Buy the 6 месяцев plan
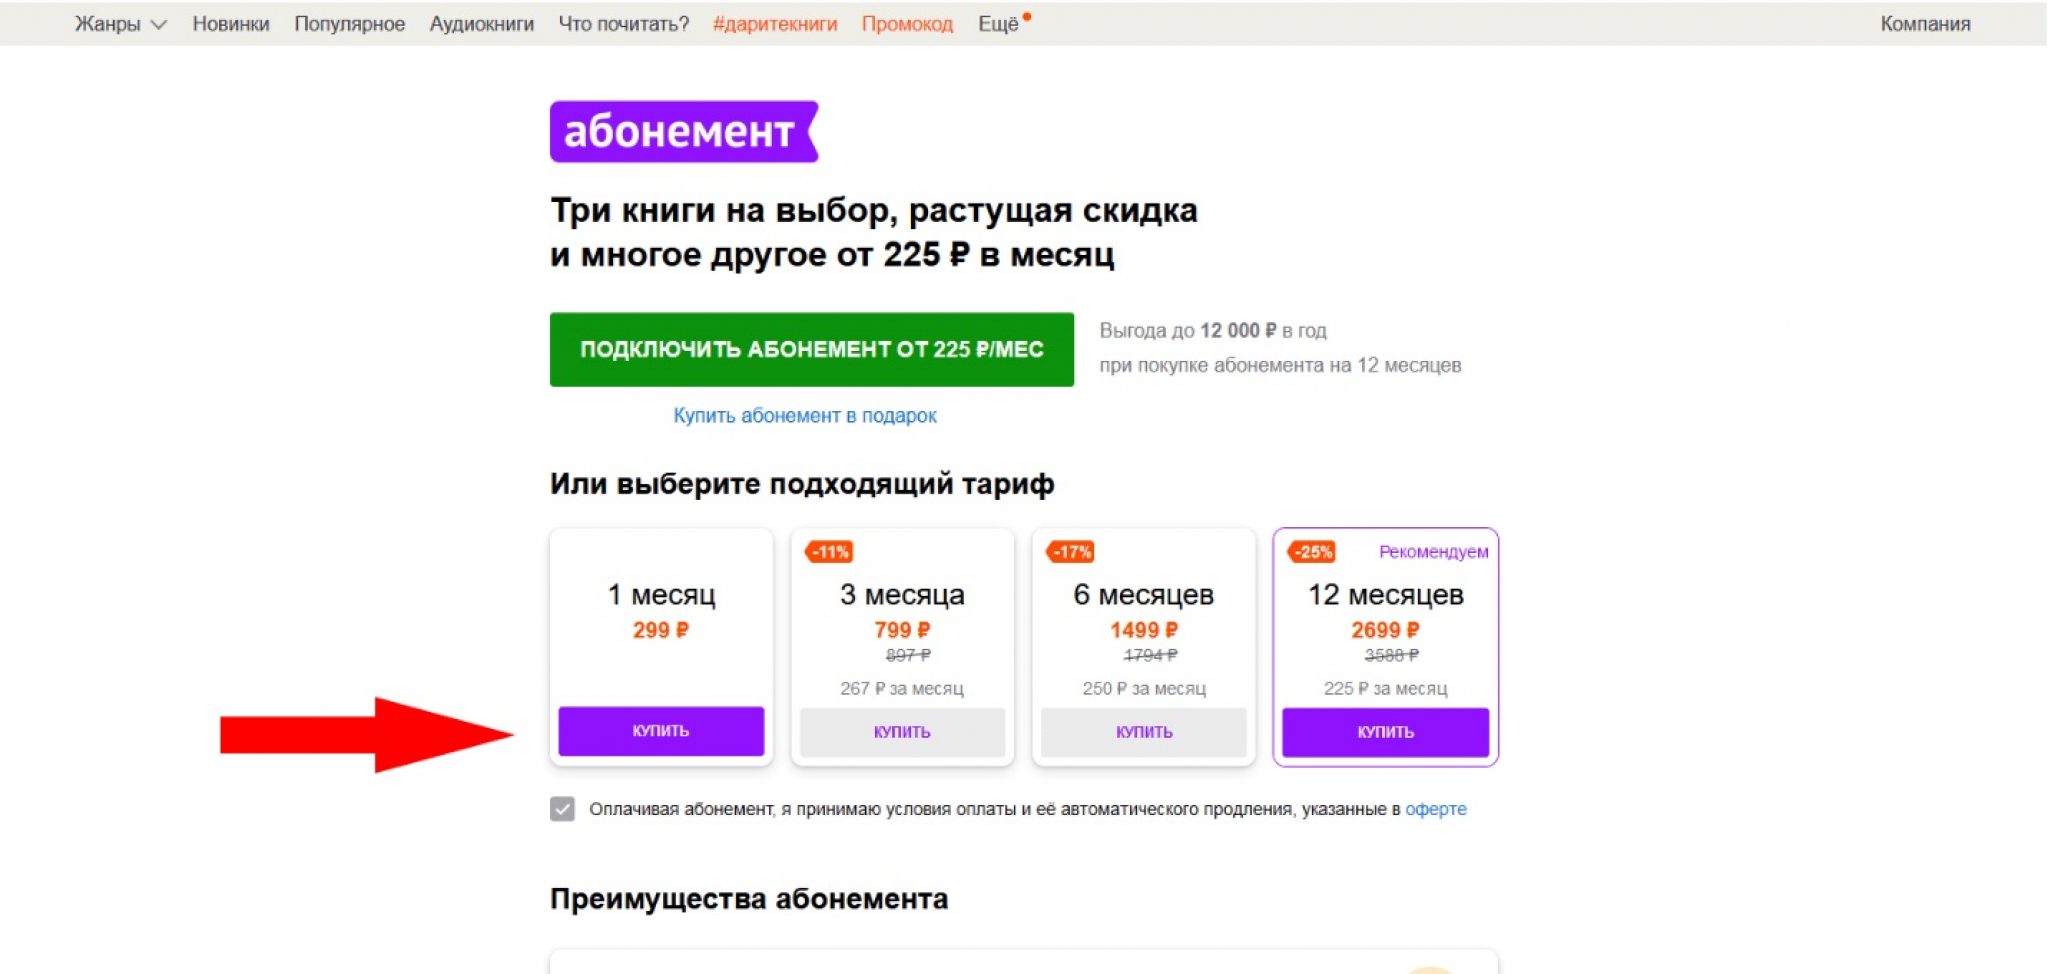The image size is (2048, 974). (x=1144, y=732)
